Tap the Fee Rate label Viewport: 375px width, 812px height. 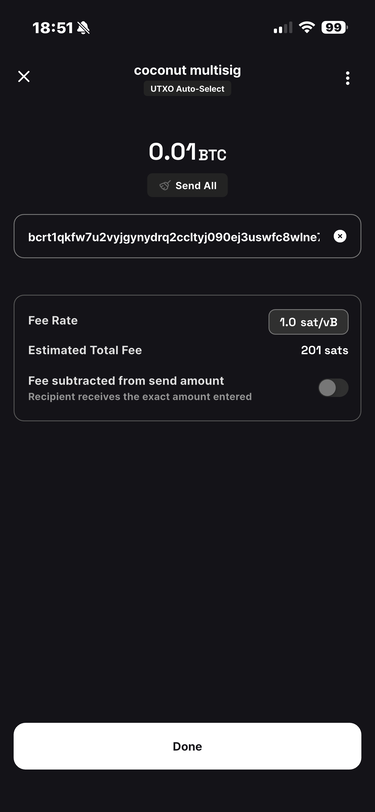[x=53, y=321]
